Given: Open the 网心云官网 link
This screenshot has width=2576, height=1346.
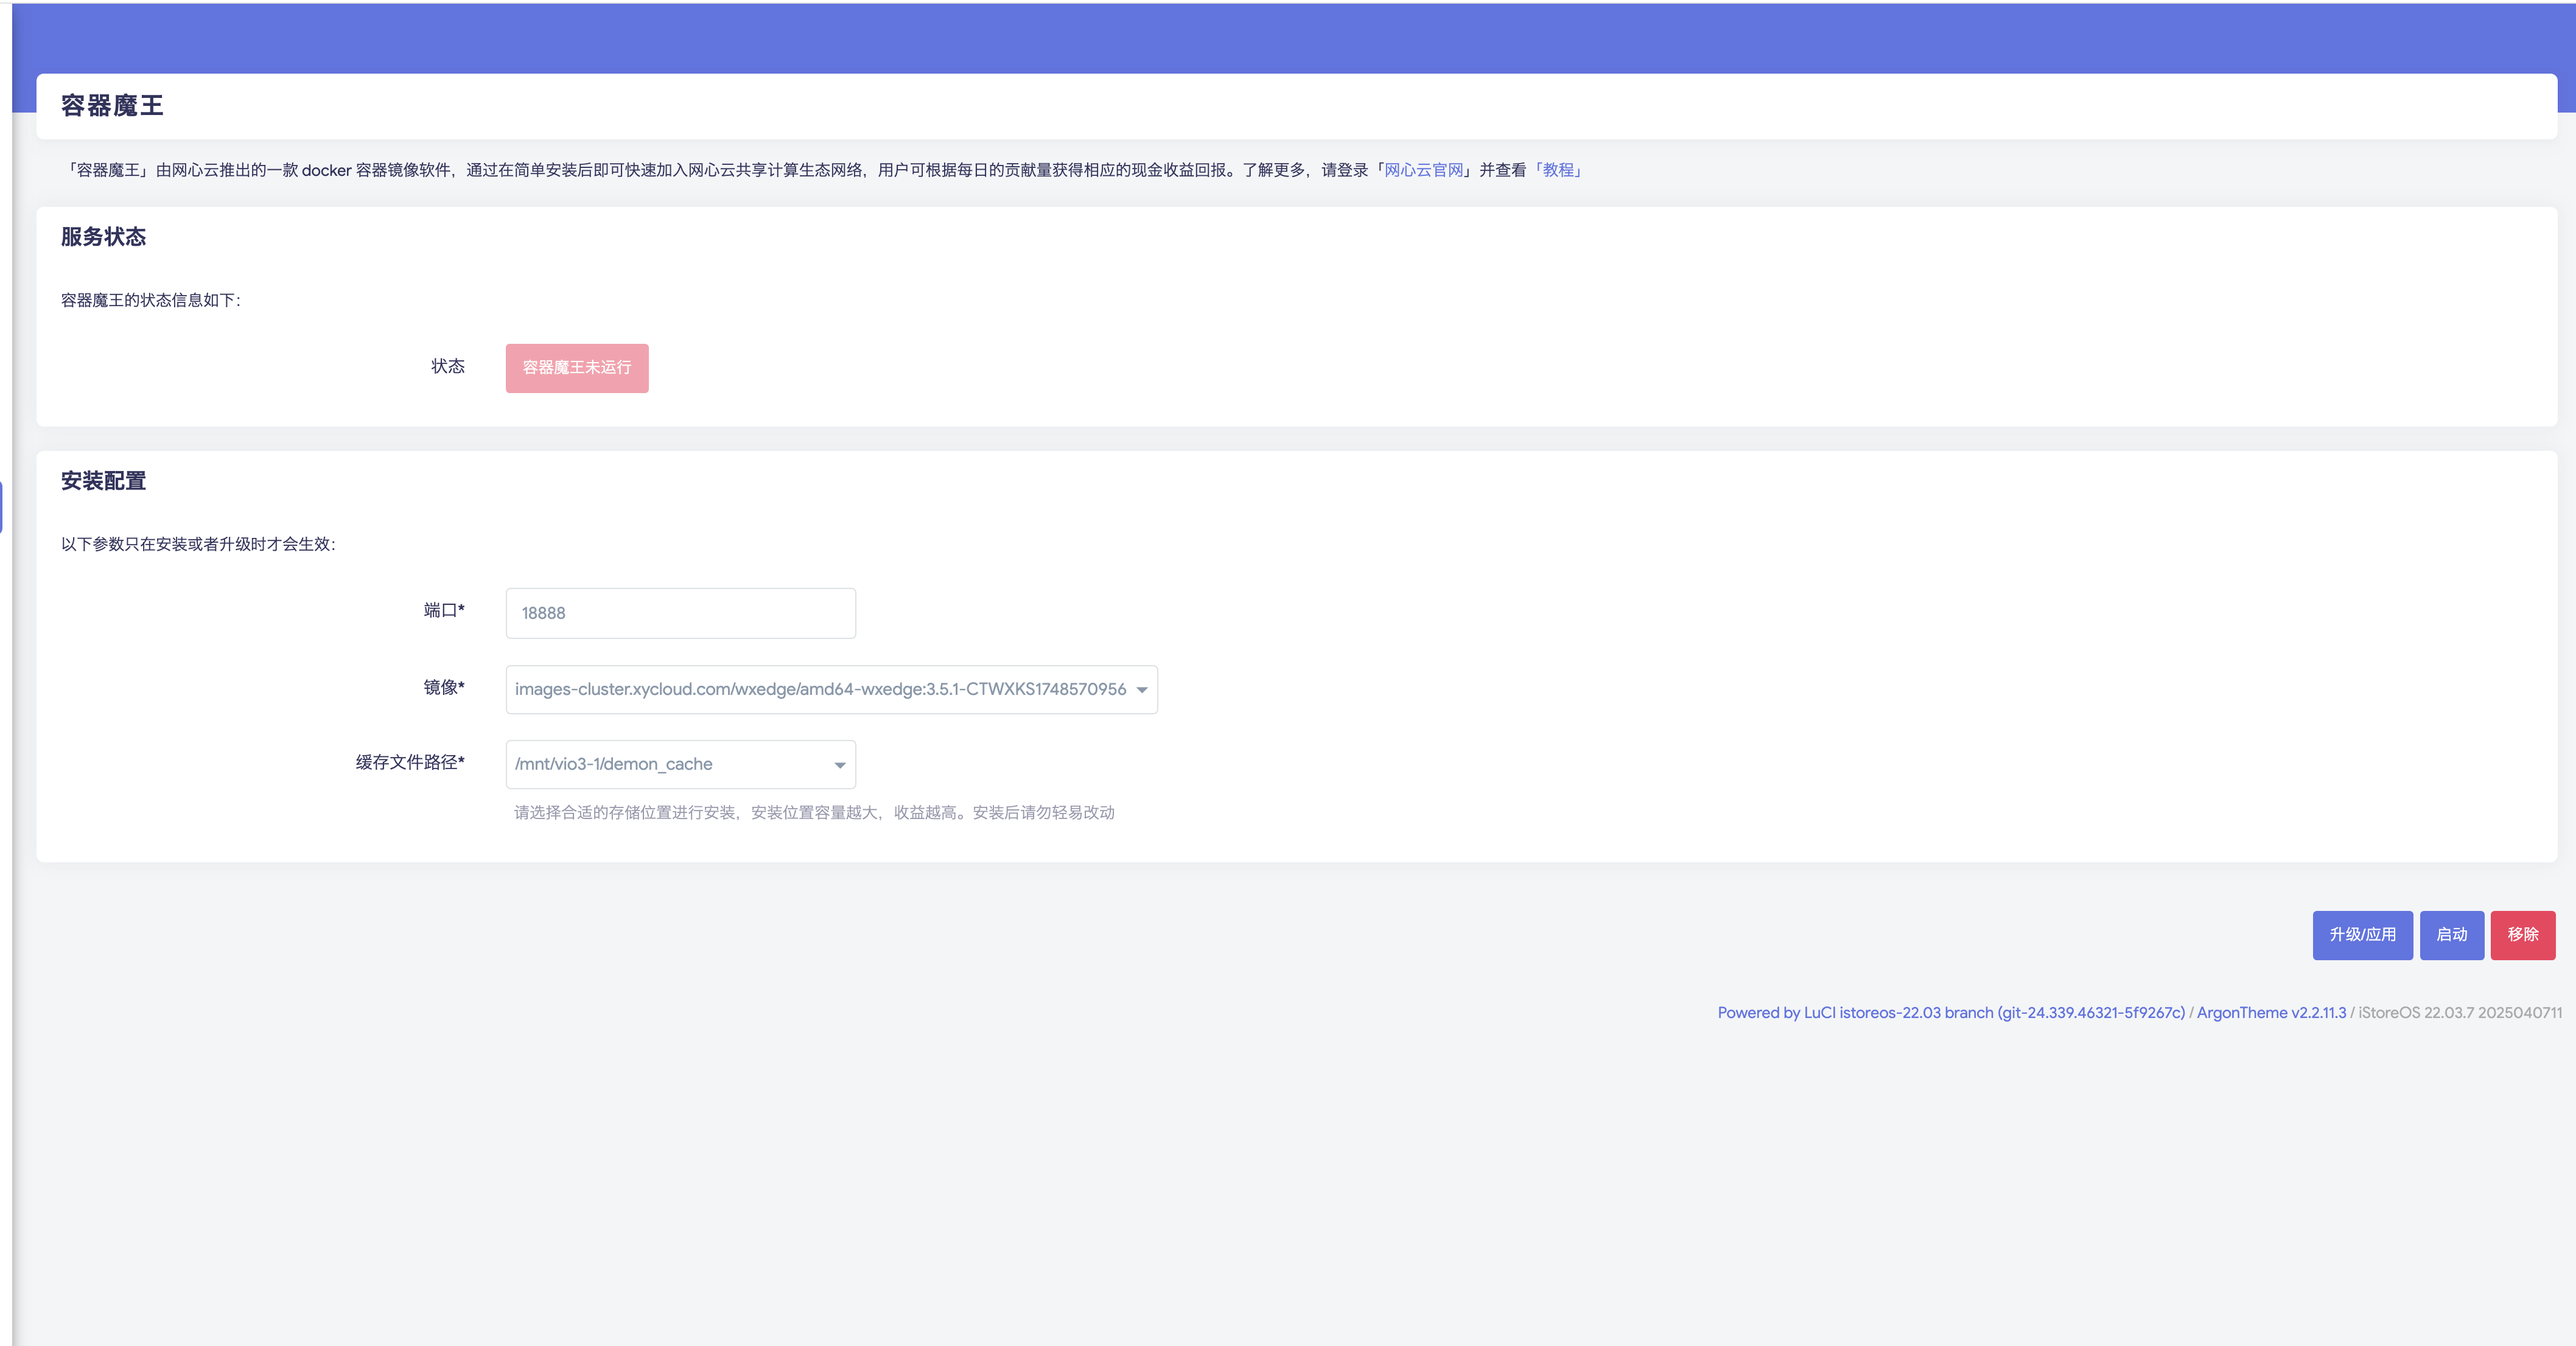Looking at the screenshot, I should click(1423, 170).
